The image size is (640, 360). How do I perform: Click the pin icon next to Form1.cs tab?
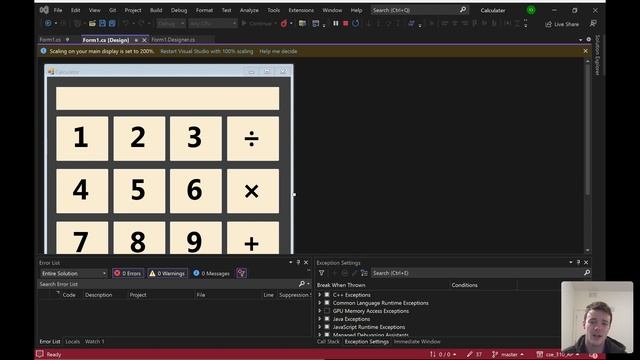click(67, 40)
